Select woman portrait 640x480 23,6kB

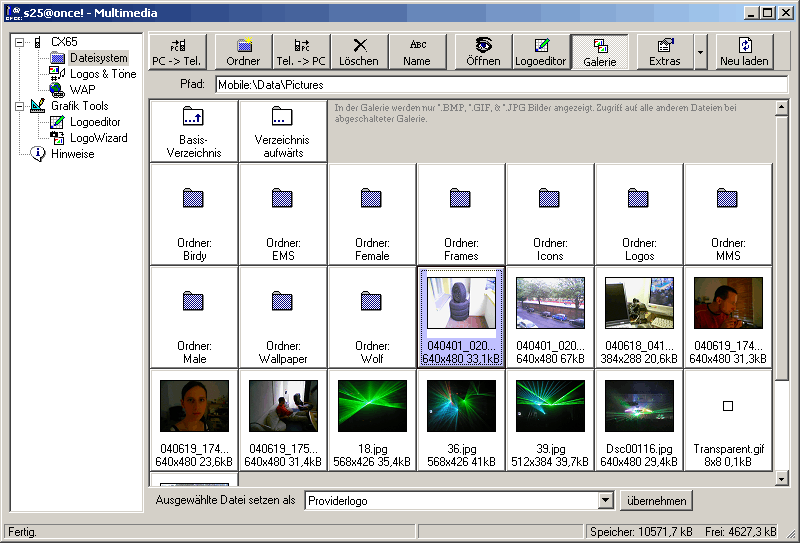point(194,420)
